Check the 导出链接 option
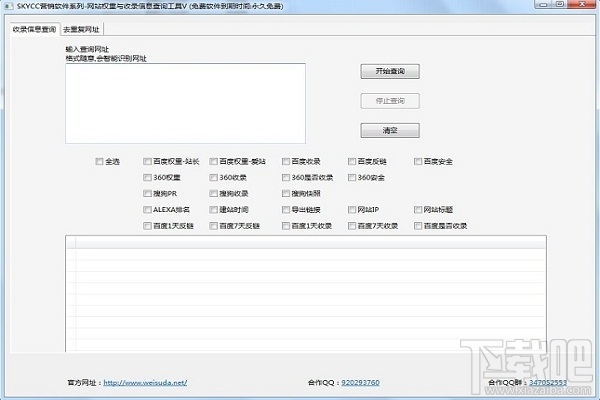 tap(285, 210)
